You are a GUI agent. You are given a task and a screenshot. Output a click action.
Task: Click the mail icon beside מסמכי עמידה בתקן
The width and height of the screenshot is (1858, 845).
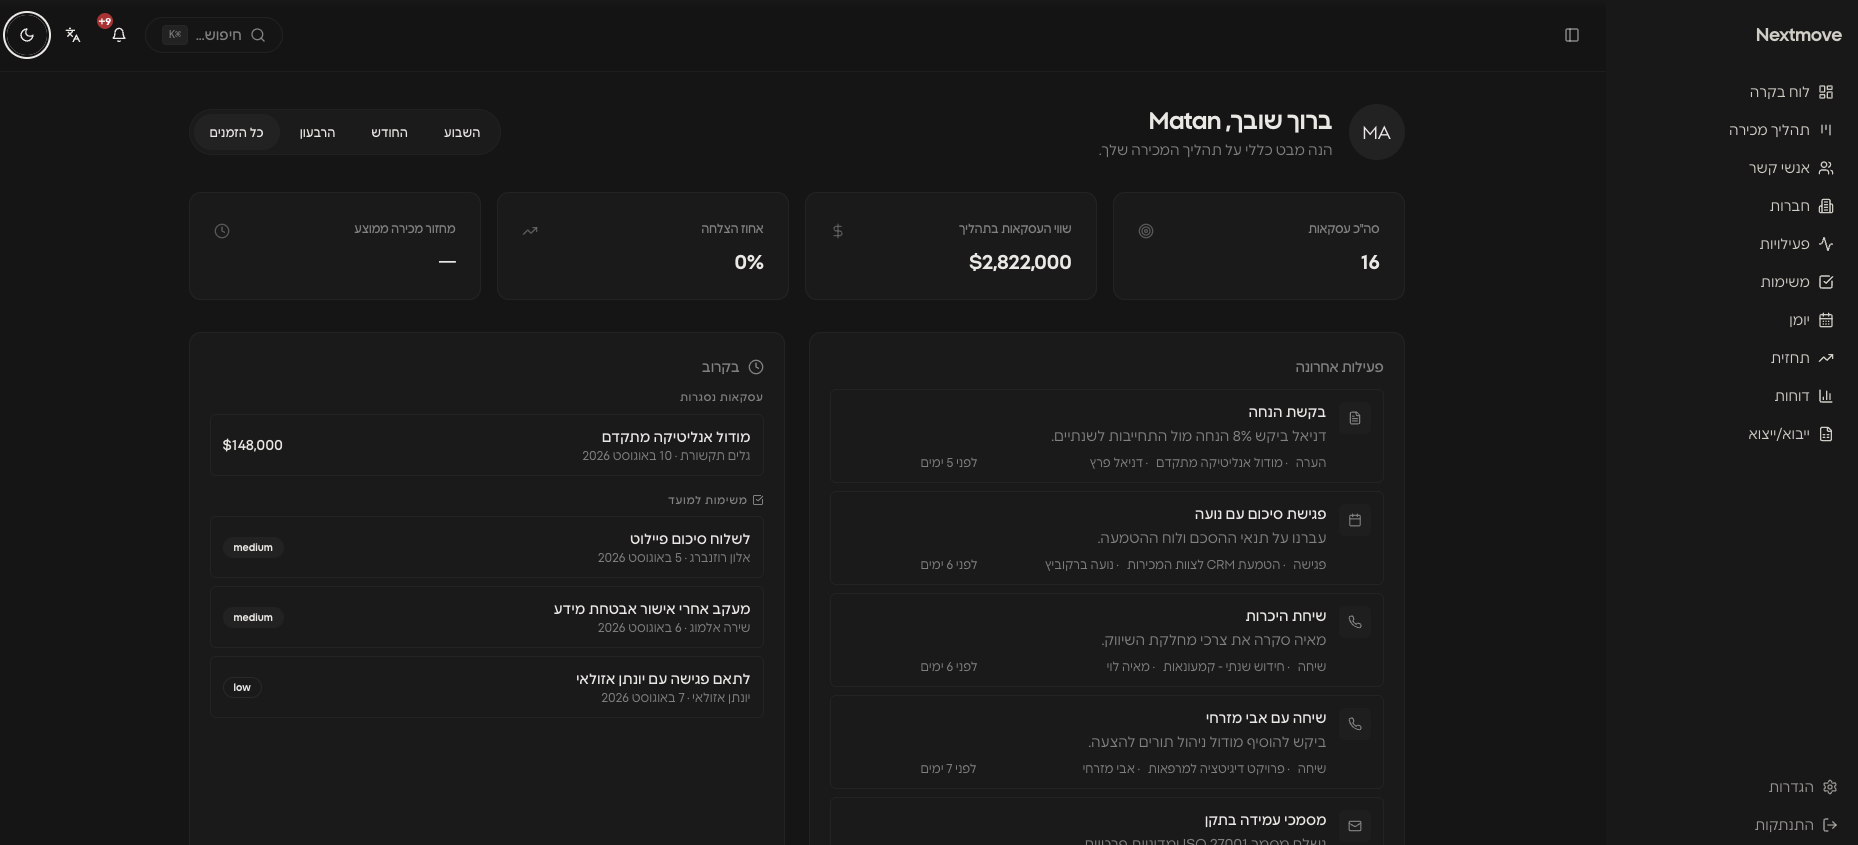(1355, 826)
